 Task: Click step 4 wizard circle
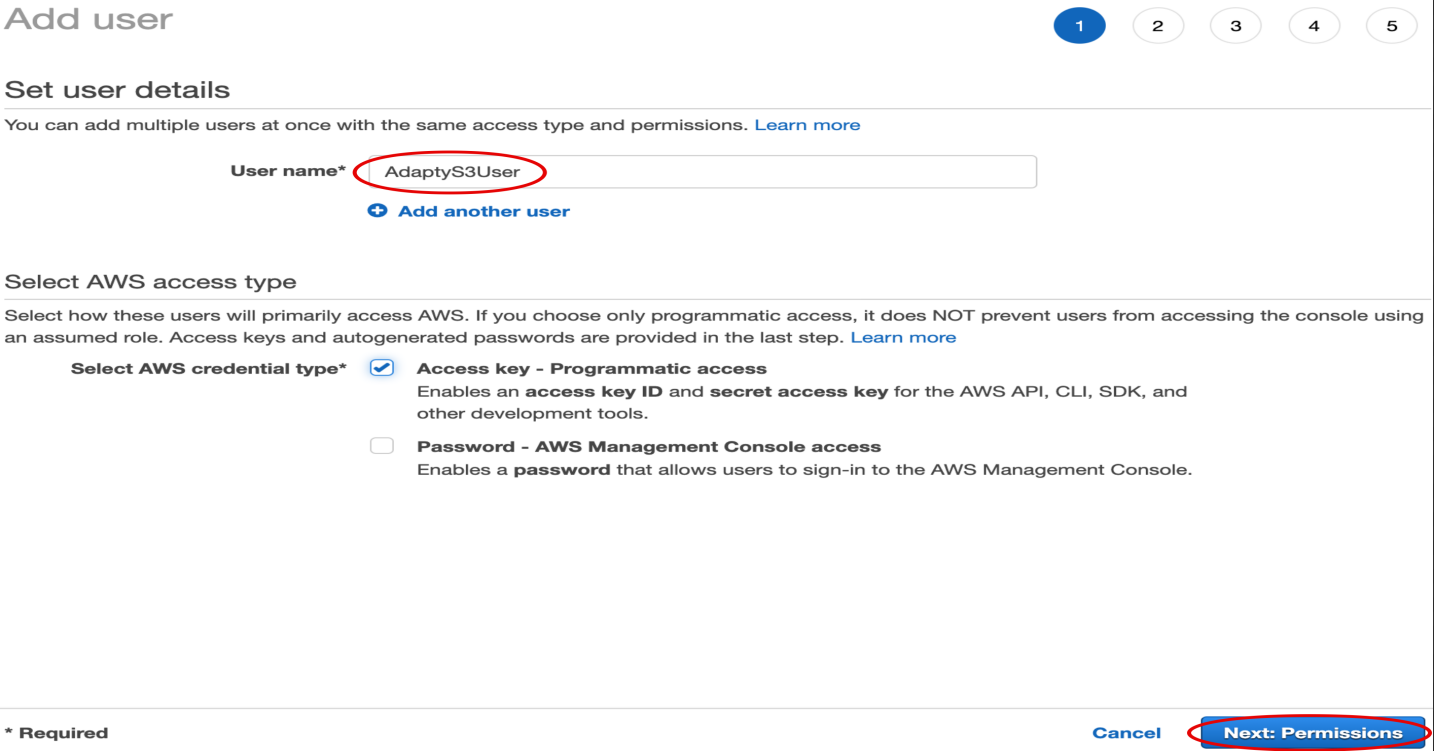click(x=1313, y=26)
